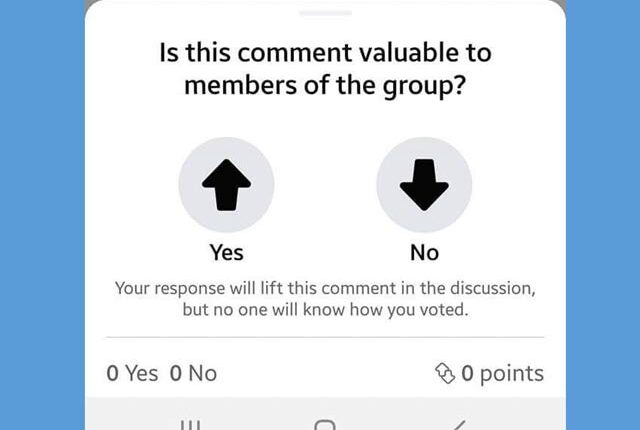The width and height of the screenshot is (640, 430).
Task: Click the "No" label under the down arrow
Action: [424, 252]
